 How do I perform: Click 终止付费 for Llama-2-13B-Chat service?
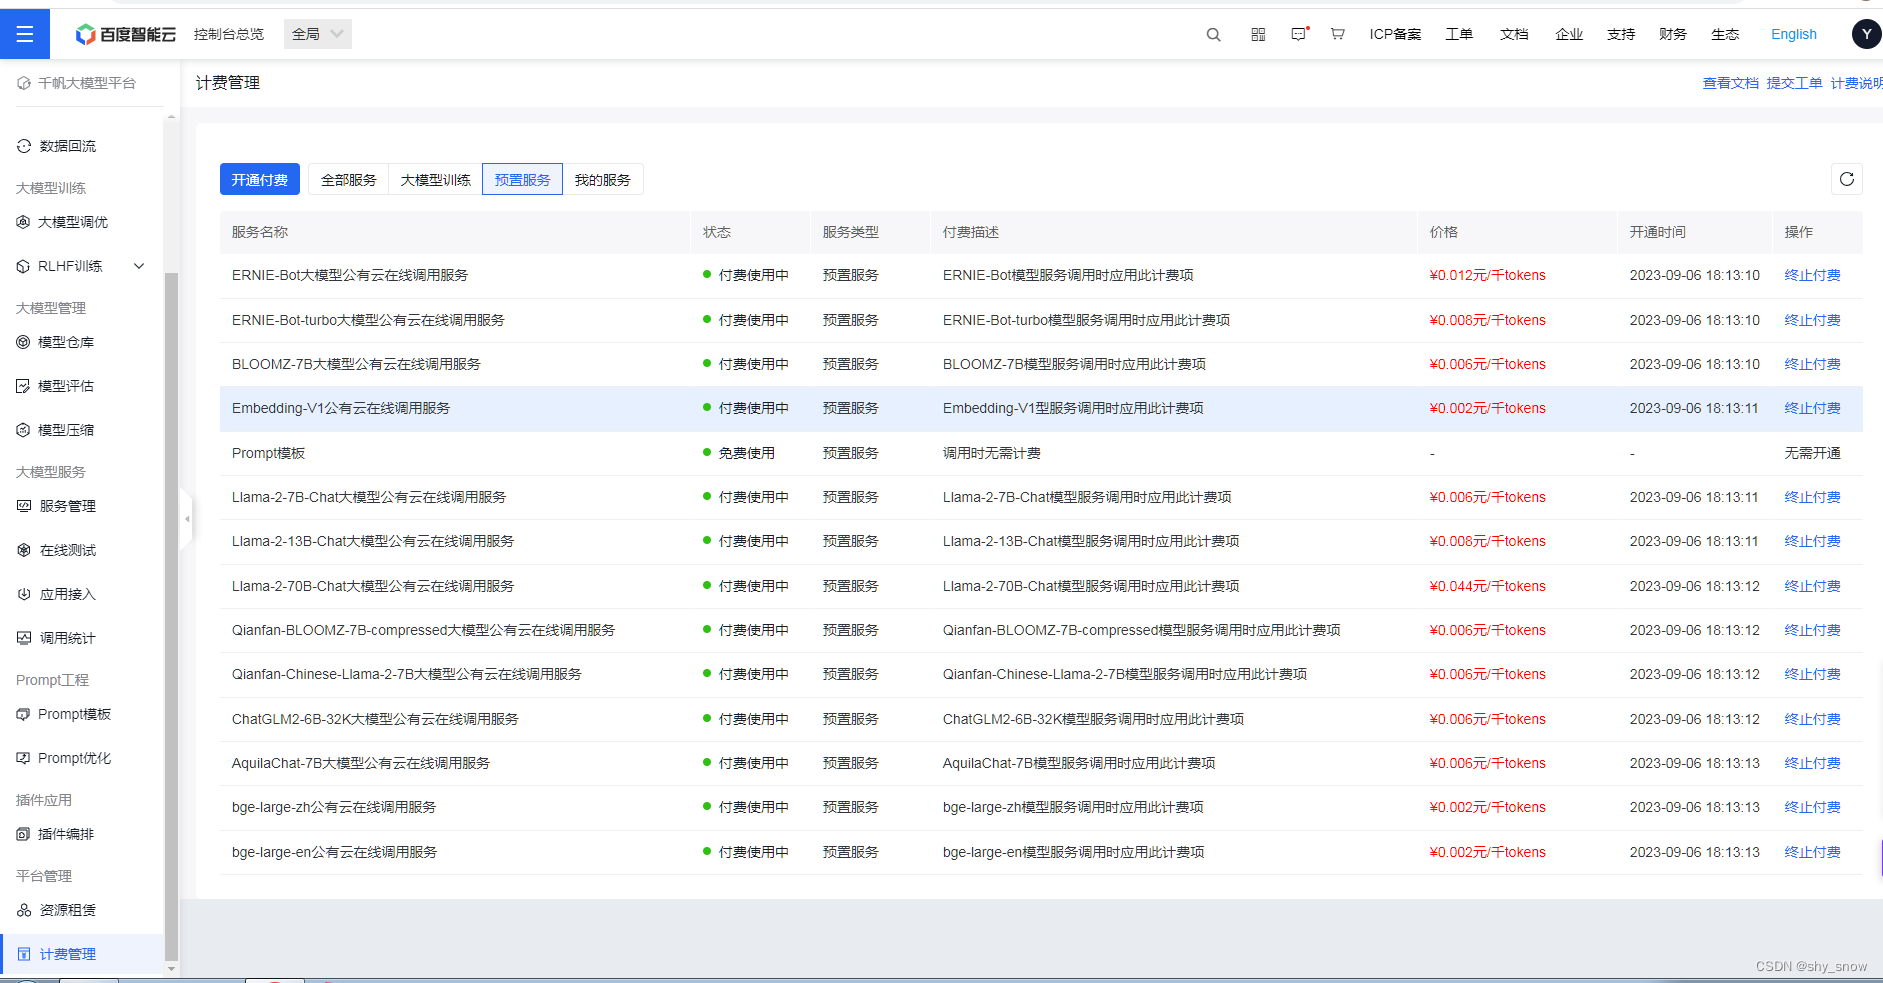click(x=1813, y=541)
